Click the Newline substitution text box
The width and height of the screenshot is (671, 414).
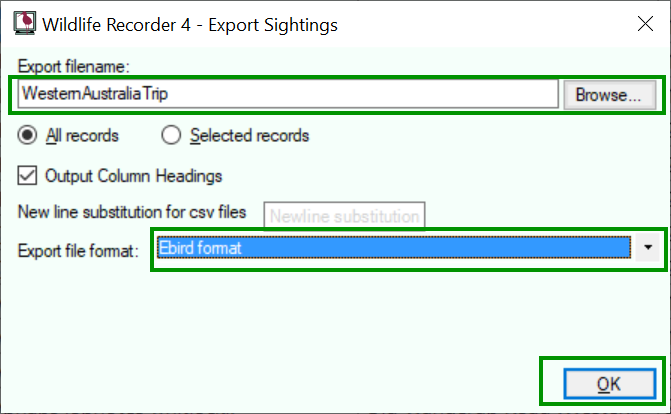[344, 215]
